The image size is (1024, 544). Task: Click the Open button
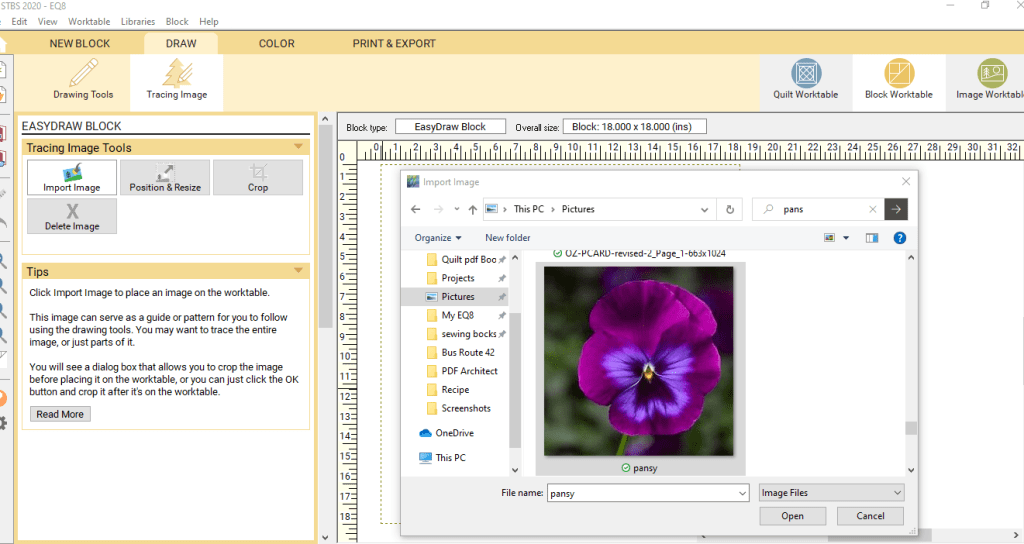click(792, 516)
